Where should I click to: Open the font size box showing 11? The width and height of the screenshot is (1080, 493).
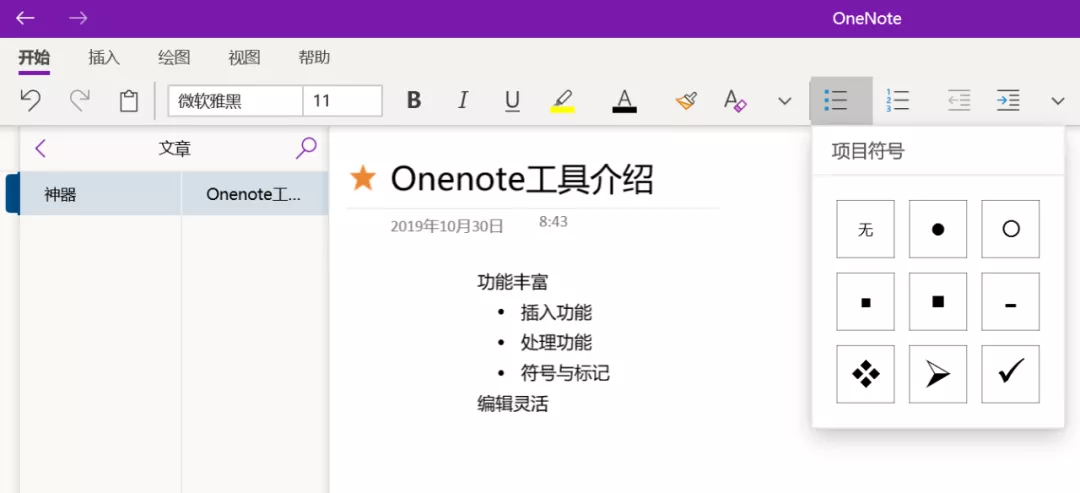coord(342,101)
